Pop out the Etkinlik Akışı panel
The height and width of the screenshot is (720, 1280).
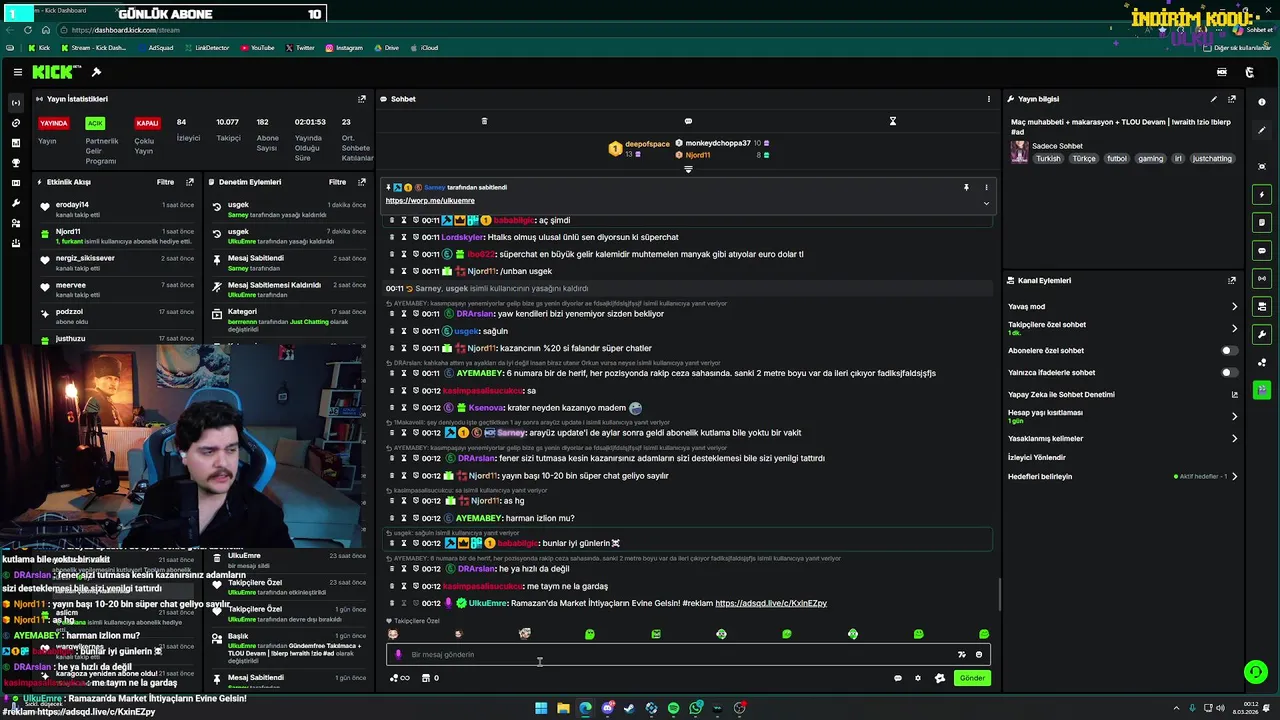[190, 182]
